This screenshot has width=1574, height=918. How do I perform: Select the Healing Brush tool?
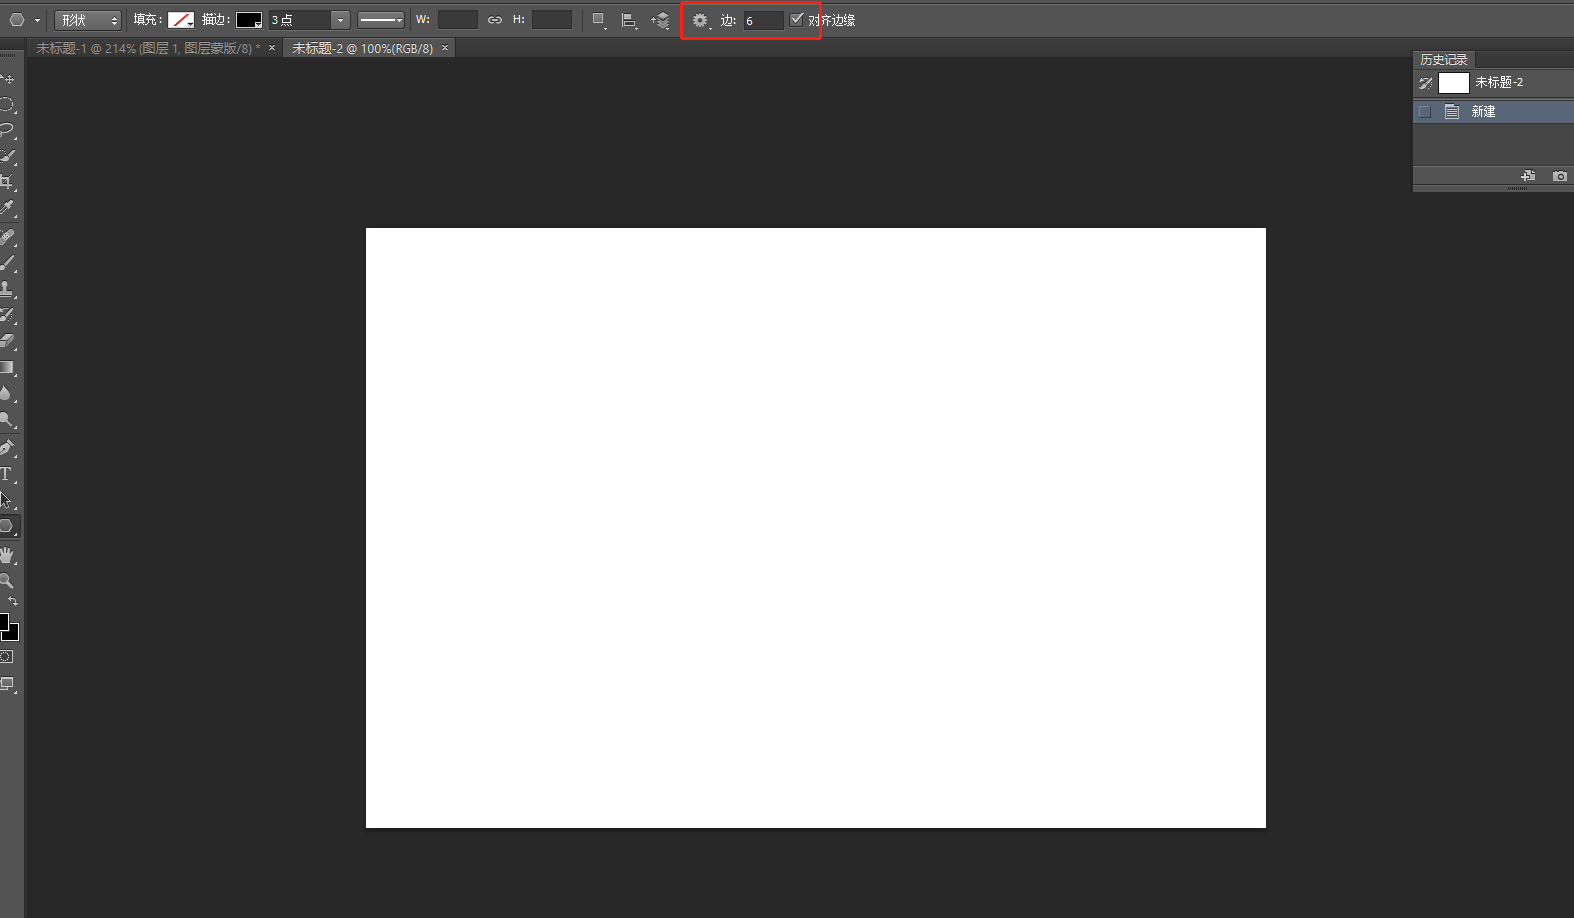coord(7,237)
